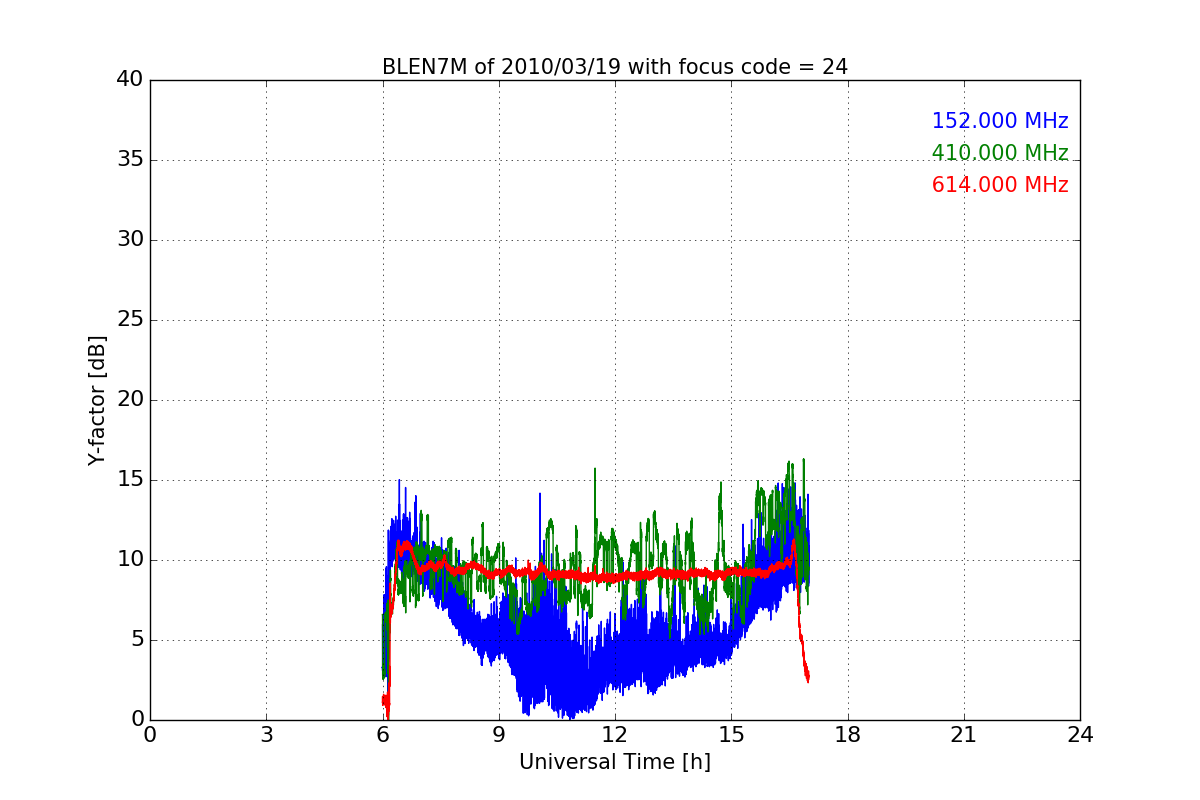Click the x-axis tick label 24

[1080, 735]
